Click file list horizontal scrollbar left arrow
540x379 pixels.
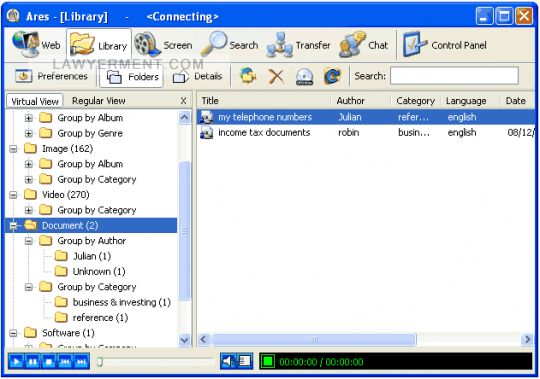[204, 339]
